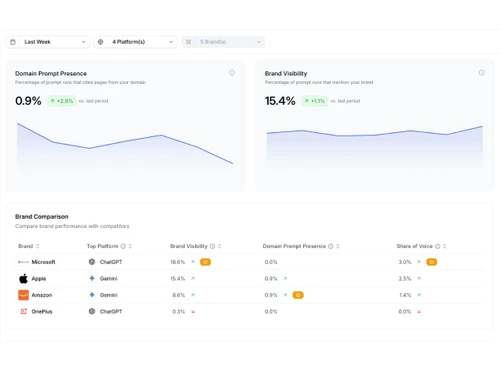The image size is (500, 375).
Task: Select the Microsoft brand row
Action: coord(250,262)
